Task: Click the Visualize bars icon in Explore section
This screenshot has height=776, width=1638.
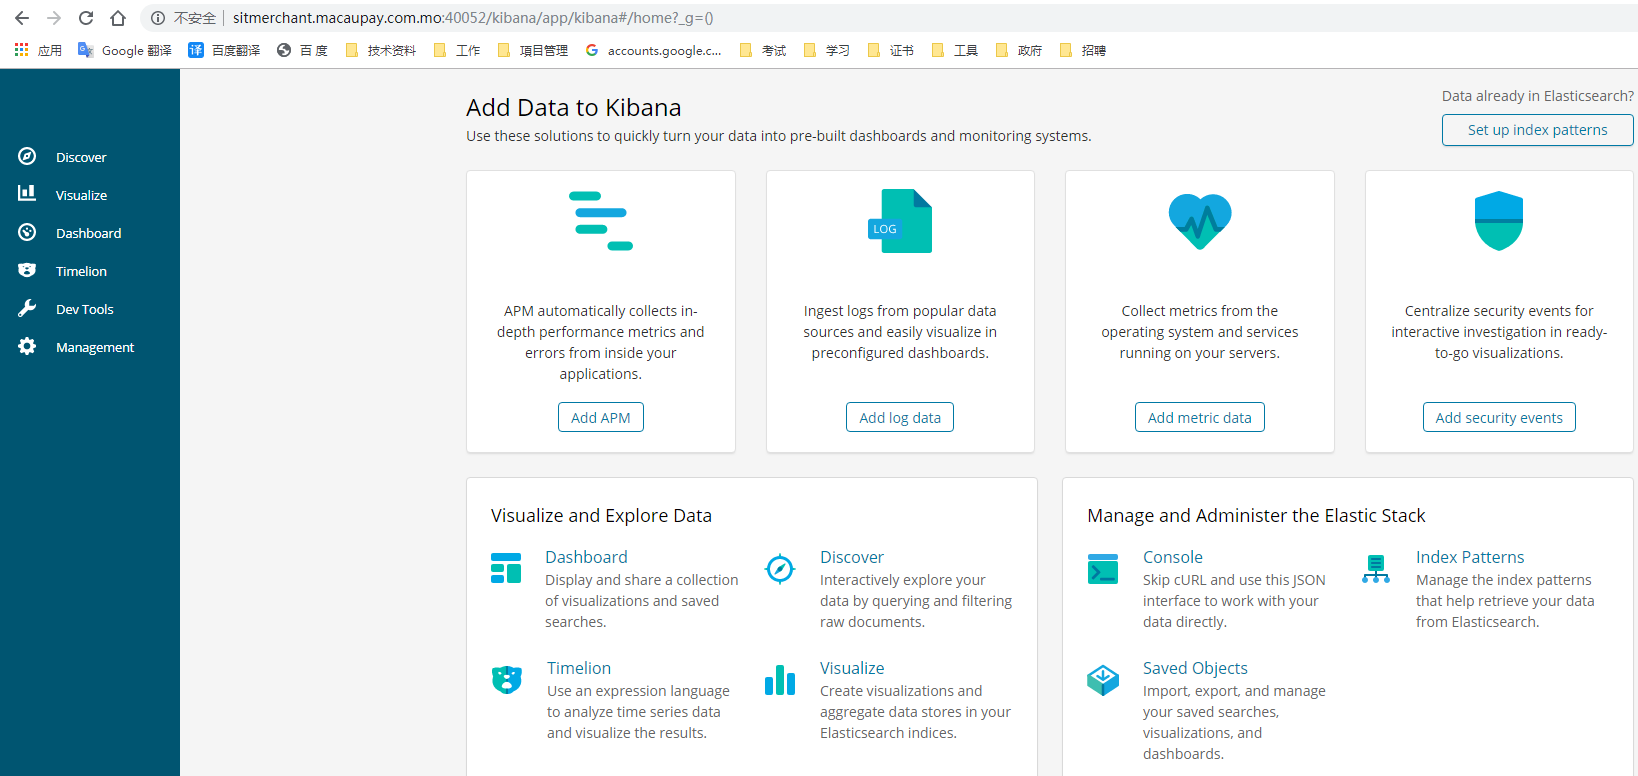Action: point(780,680)
